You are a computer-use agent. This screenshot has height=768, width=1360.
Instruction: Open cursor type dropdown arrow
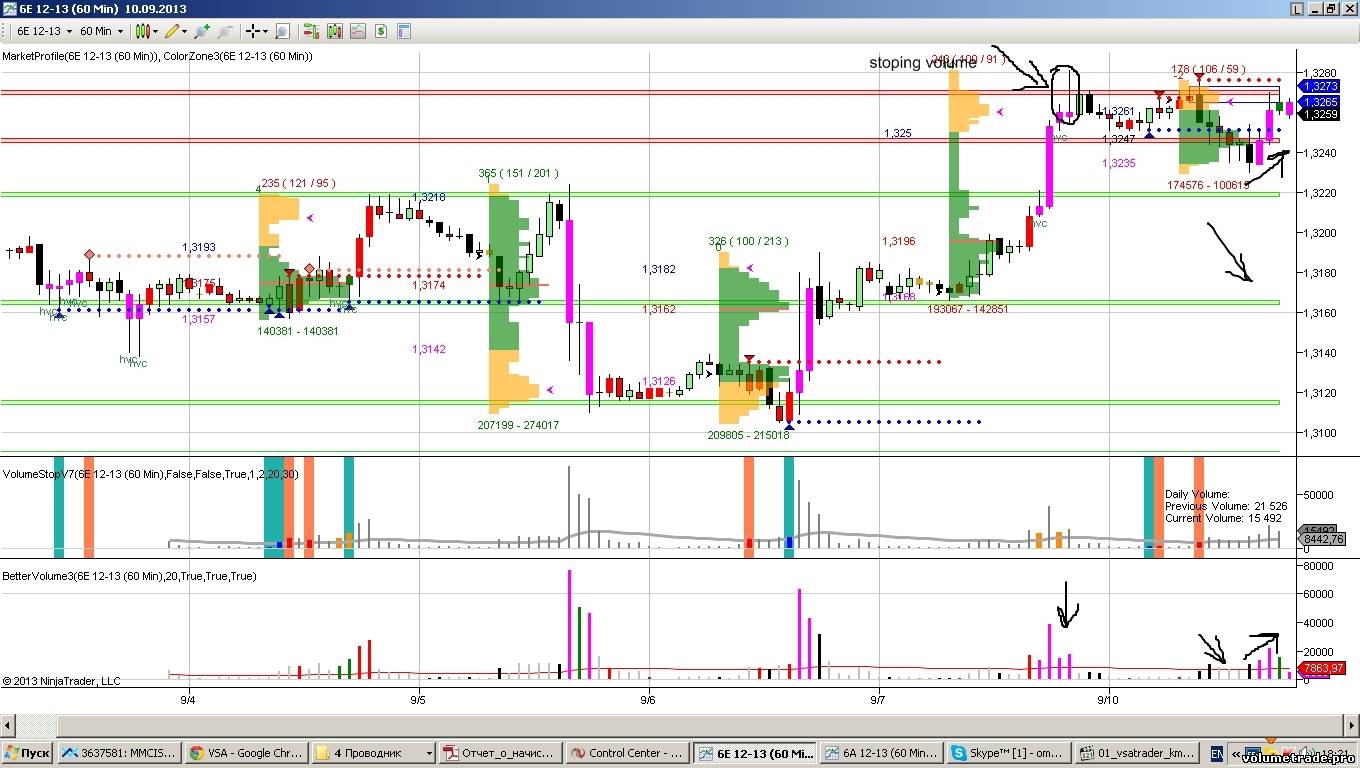[266, 32]
